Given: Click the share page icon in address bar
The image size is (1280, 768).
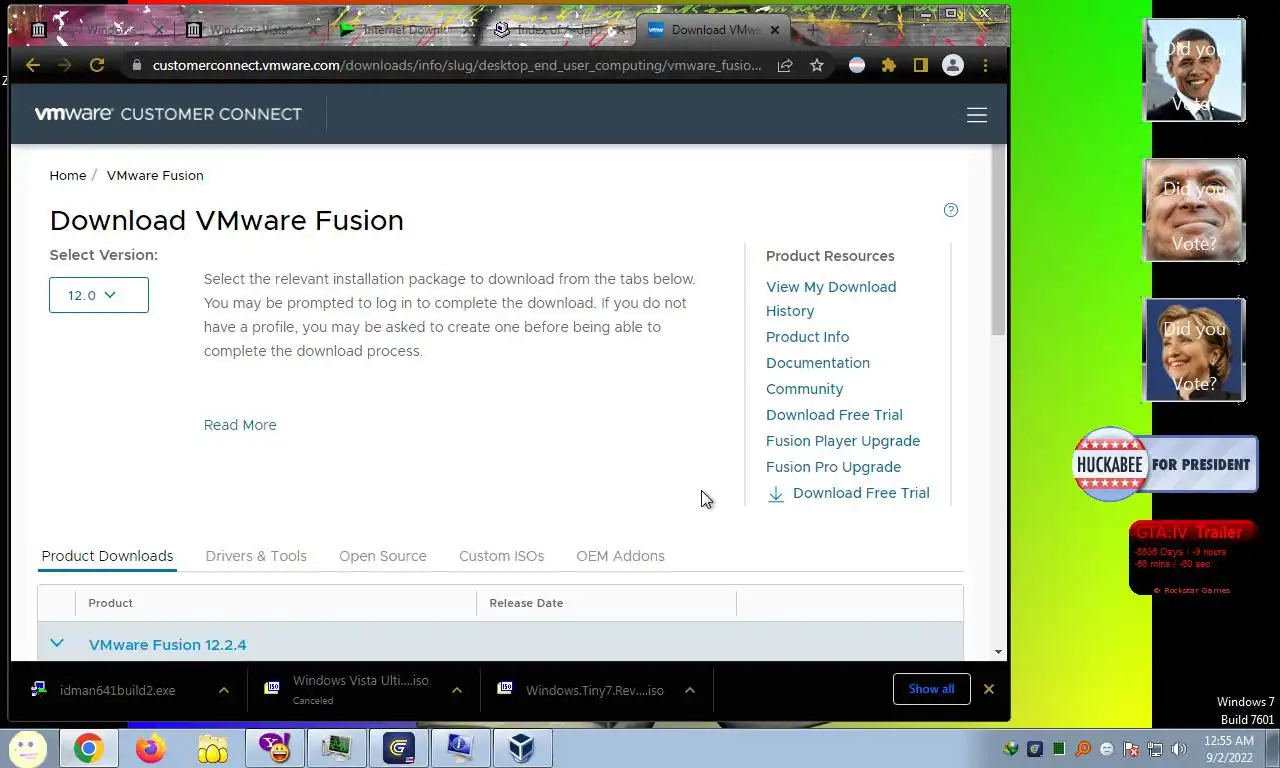Looking at the screenshot, I should pyautogui.click(x=785, y=65).
